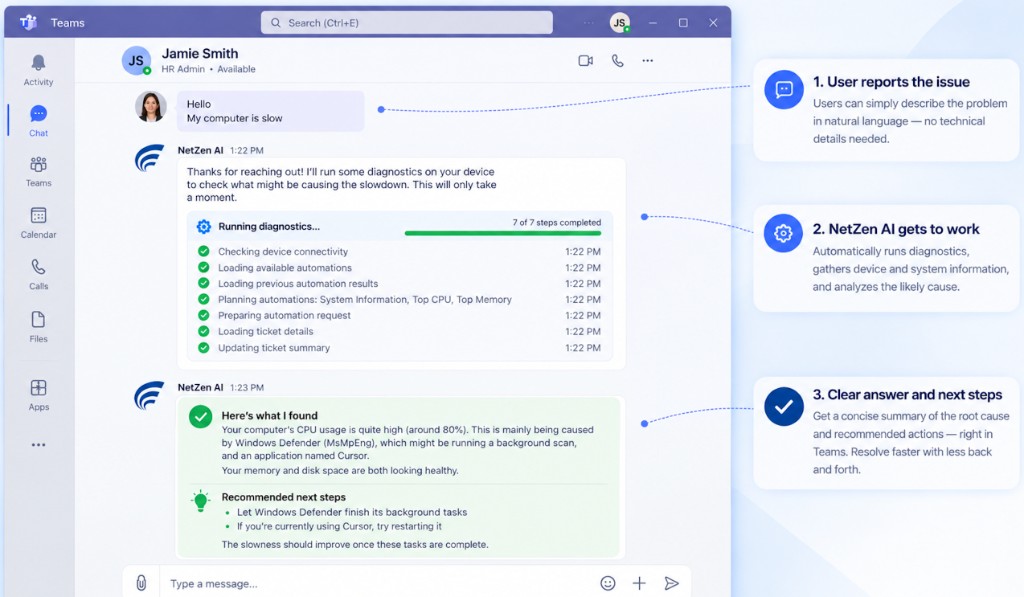Open settings ellipsis in title bar

(x=589, y=23)
